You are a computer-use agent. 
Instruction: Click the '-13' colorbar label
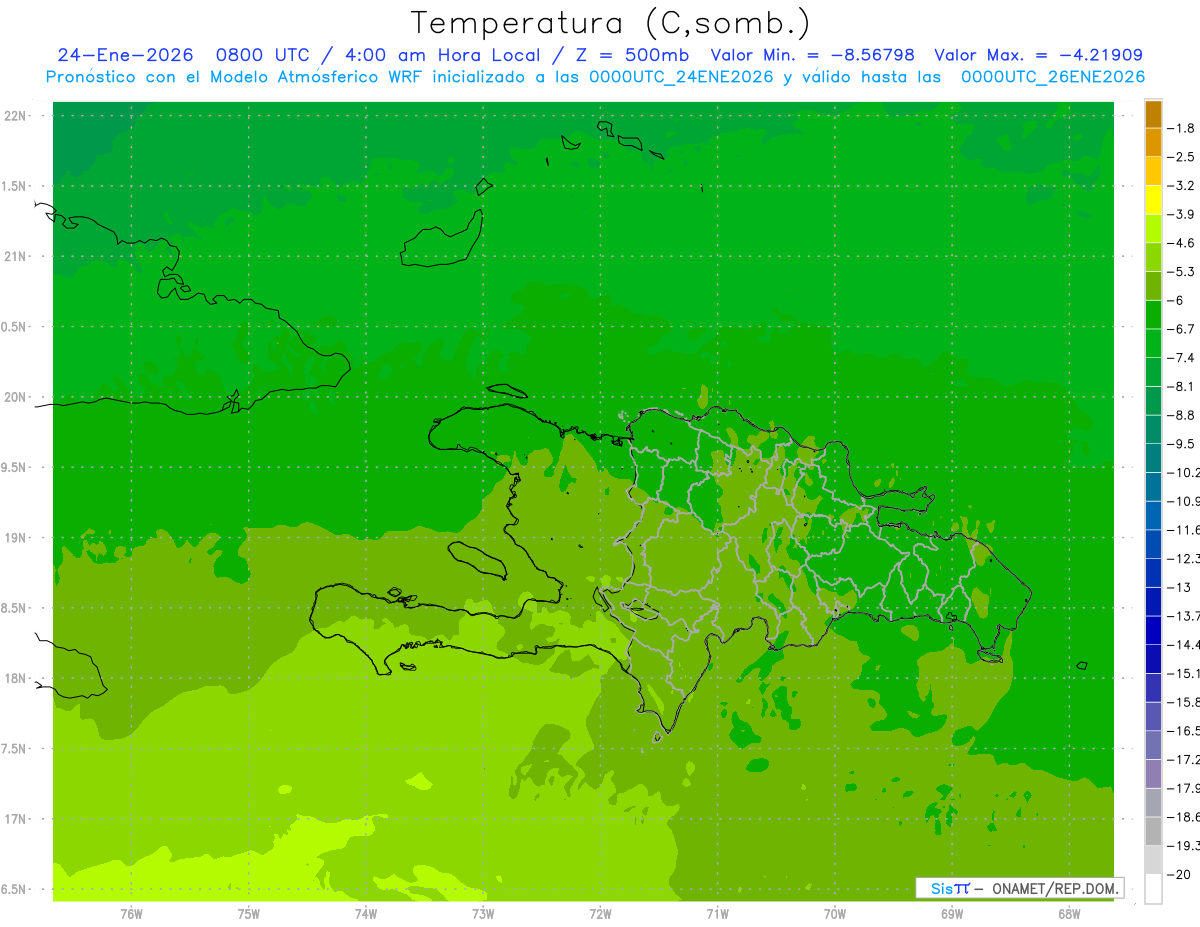tap(1178, 587)
